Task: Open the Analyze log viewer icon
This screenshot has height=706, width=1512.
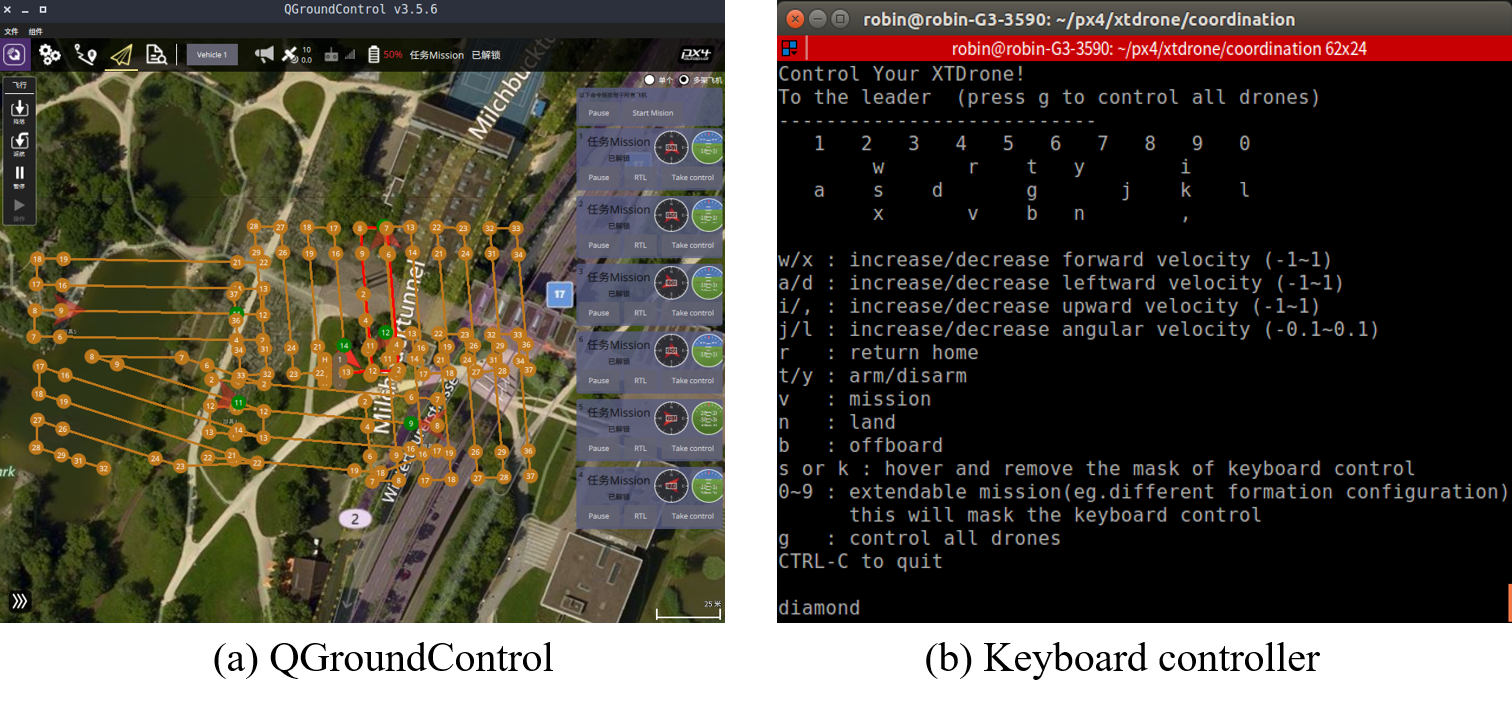Action: [156, 55]
